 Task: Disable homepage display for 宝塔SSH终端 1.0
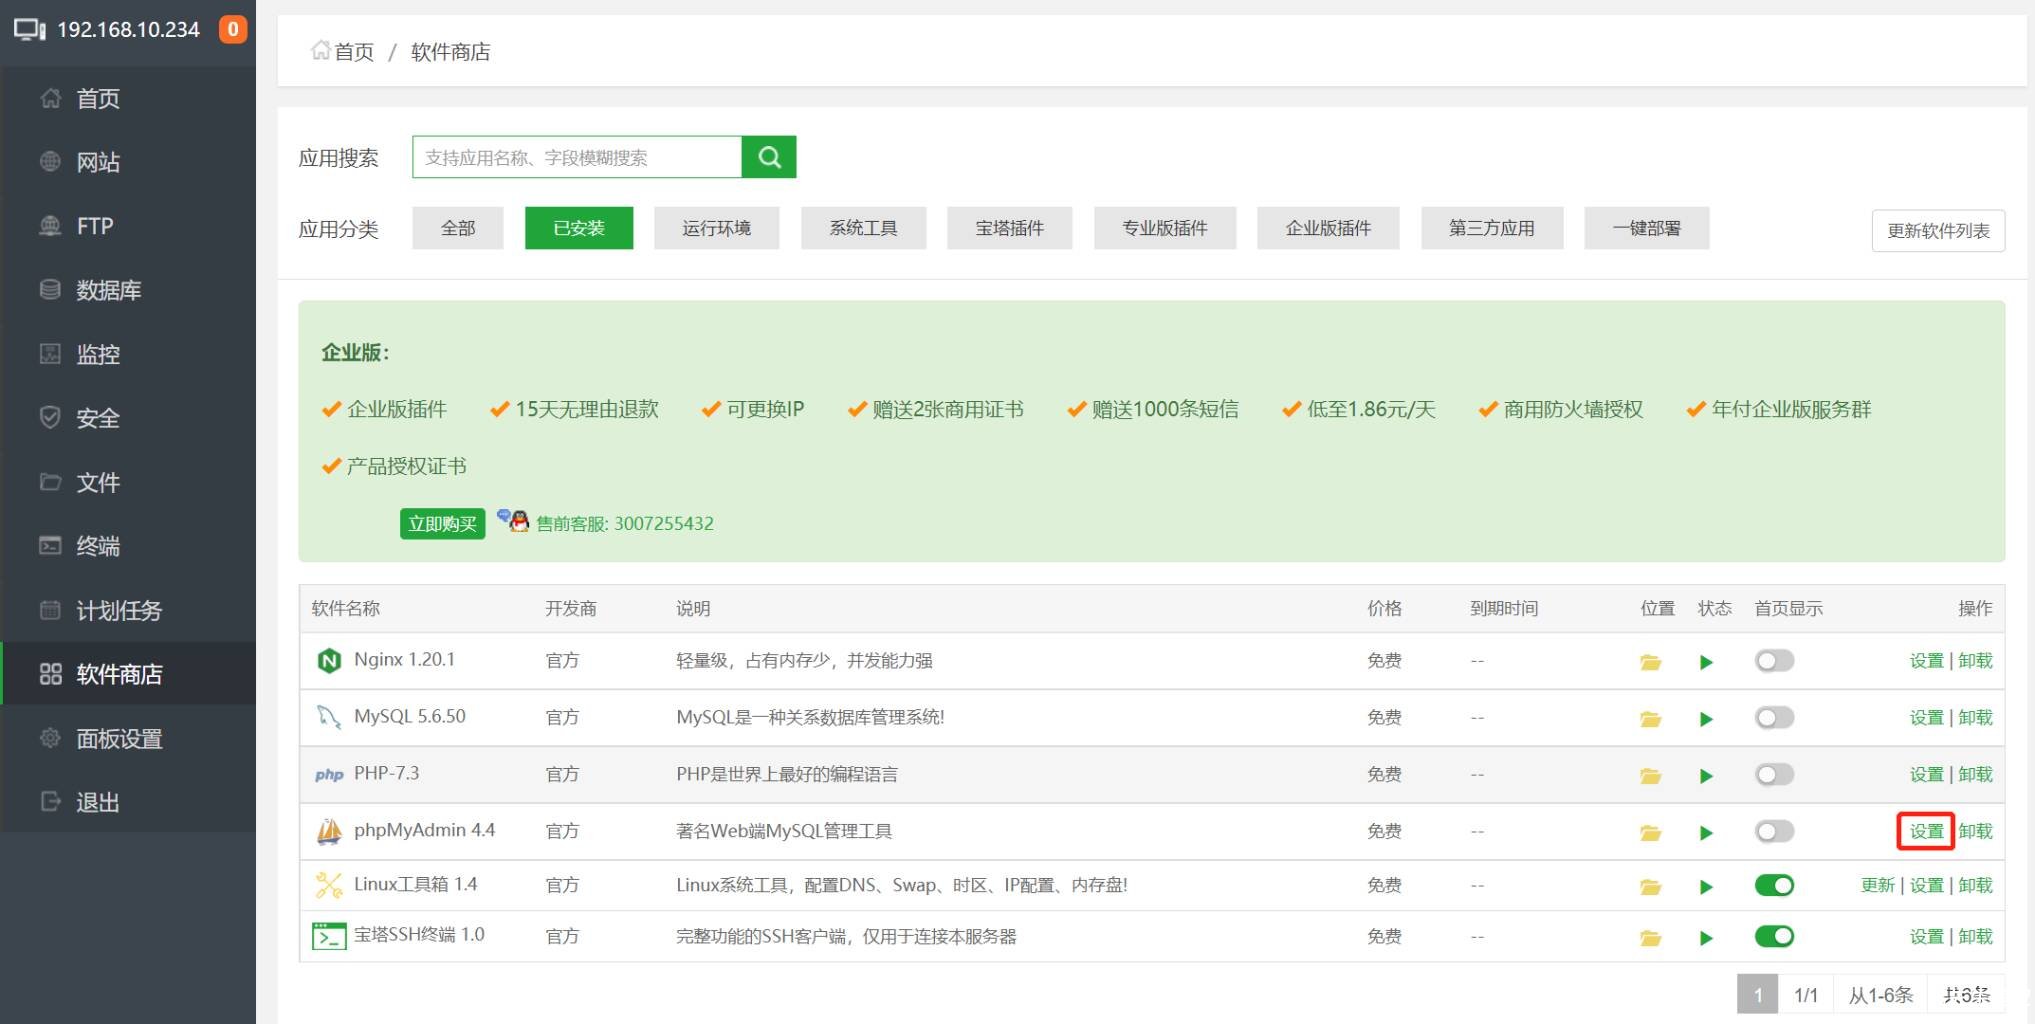[x=1774, y=937]
